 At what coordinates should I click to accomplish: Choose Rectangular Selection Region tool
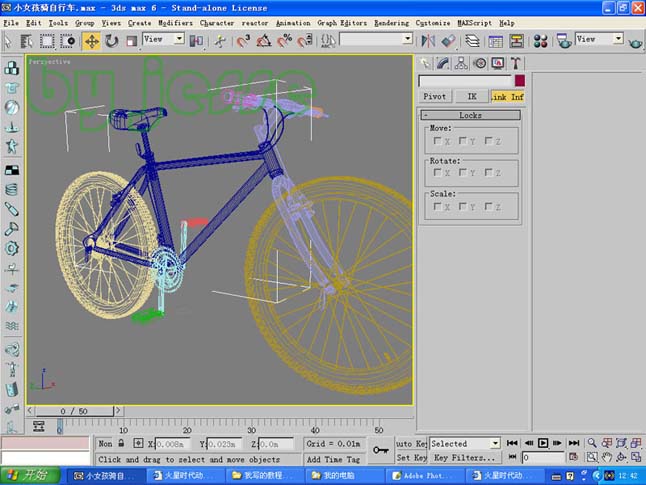(x=47, y=41)
